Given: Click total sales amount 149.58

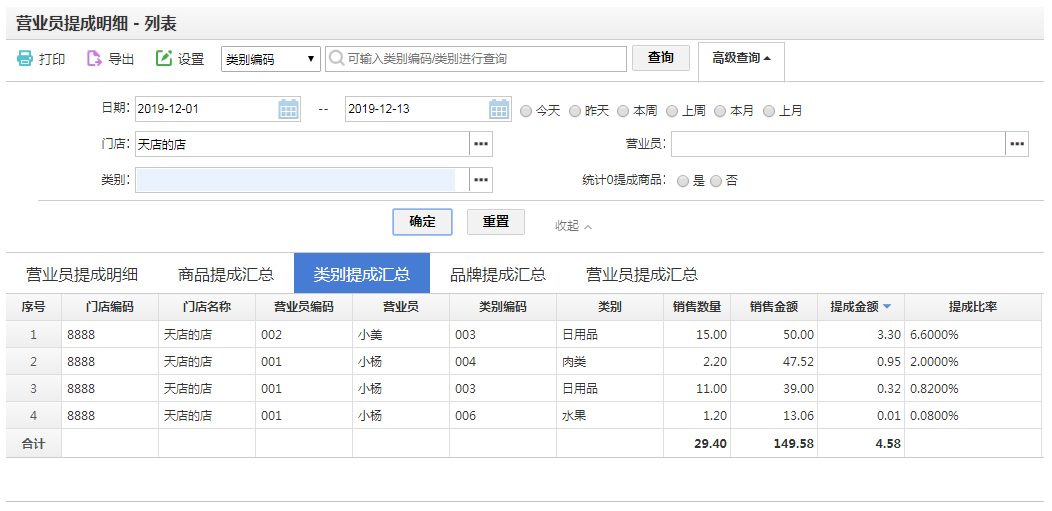Looking at the screenshot, I should pyautogui.click(x=774, y=443).
